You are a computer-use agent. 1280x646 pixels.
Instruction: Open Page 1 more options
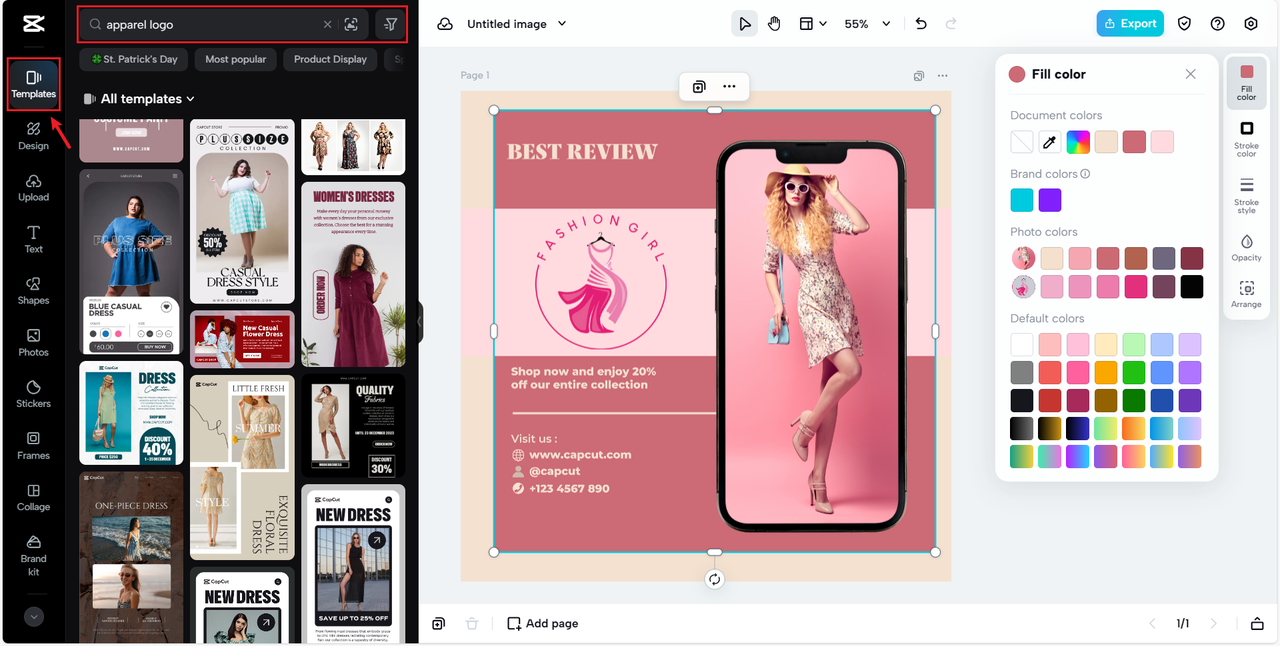(942, 76)
